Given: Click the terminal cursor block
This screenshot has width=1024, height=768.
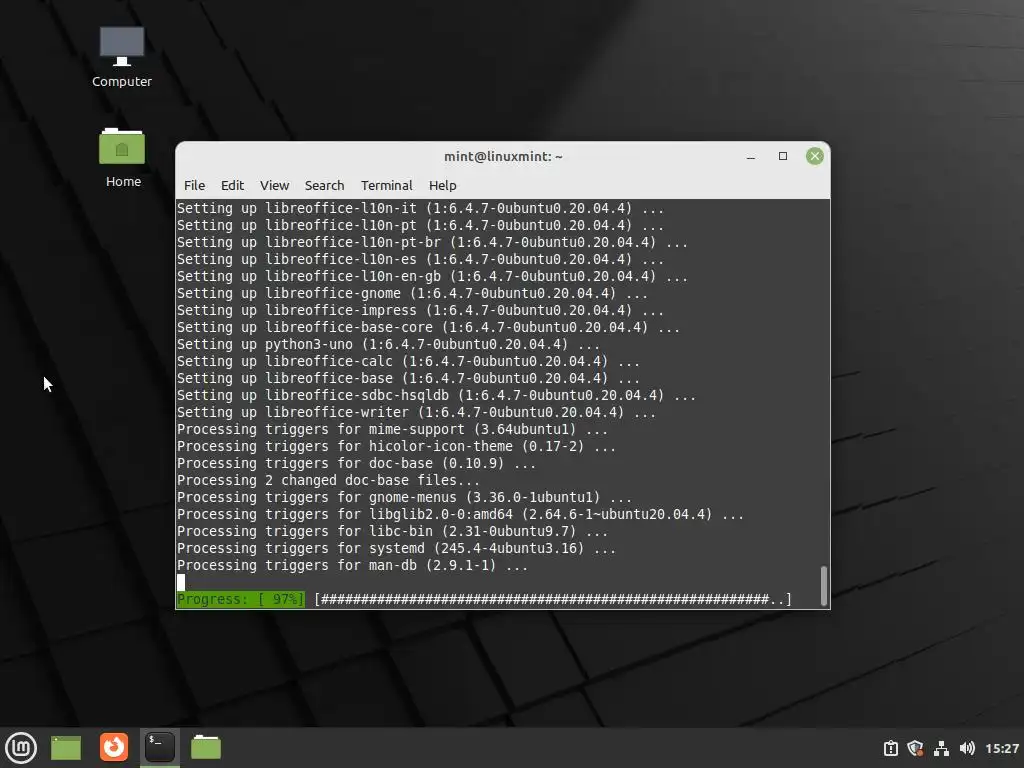Looking at the screenshot, I should [x=181, y=582].
